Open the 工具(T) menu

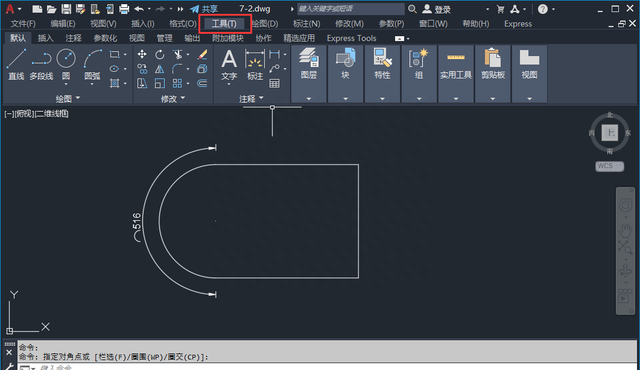(x=224, y=24)
